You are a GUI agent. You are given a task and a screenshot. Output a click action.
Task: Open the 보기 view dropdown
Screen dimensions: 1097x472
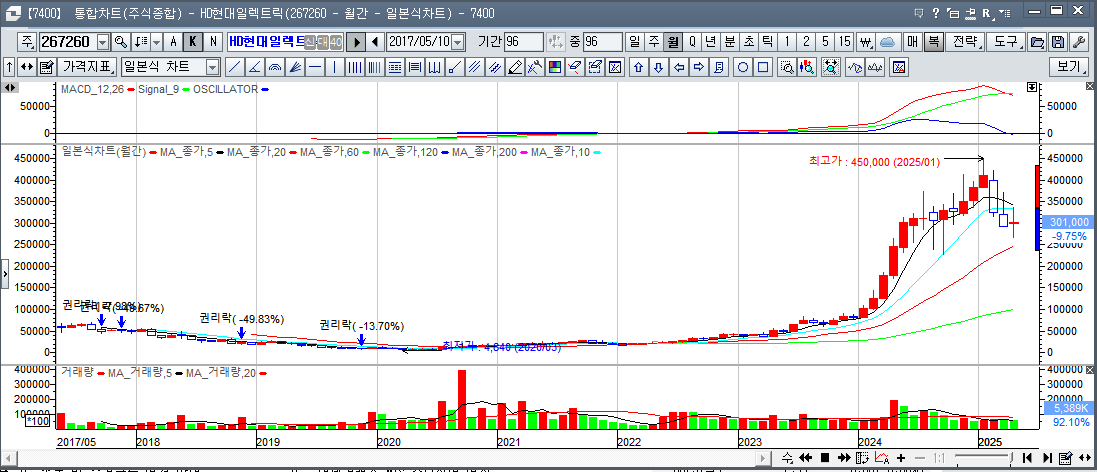pyautogui.click(x=1070, y=68)
